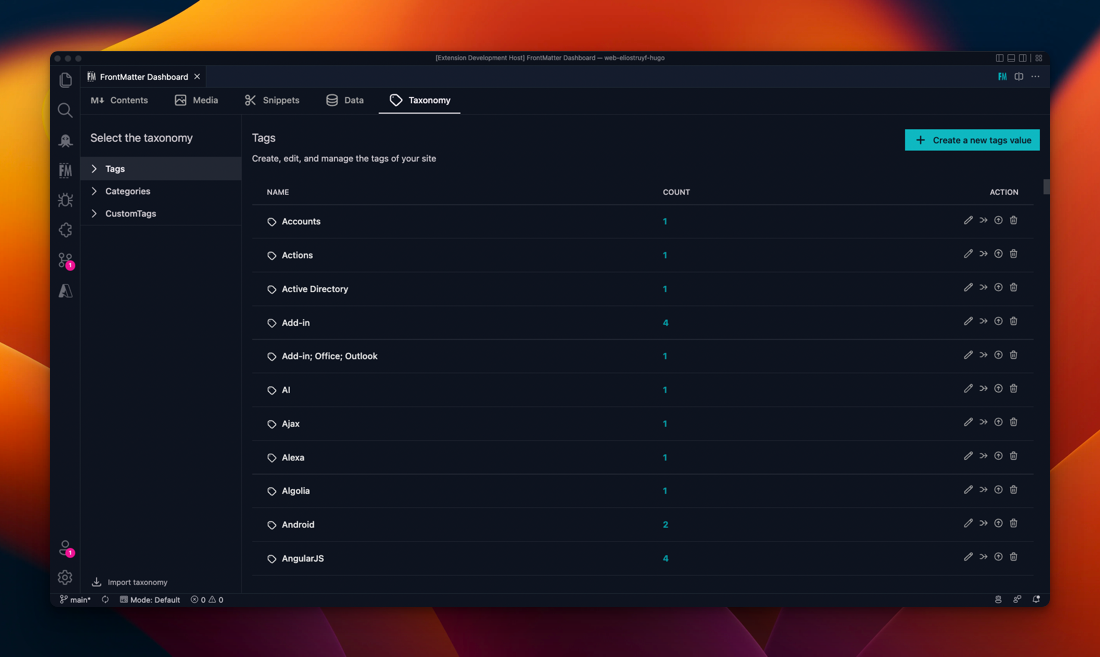Image resolution: width=1100 pixels, height=657 pixels.
Task: Click the main* branch in status bar
Action: 75,600
